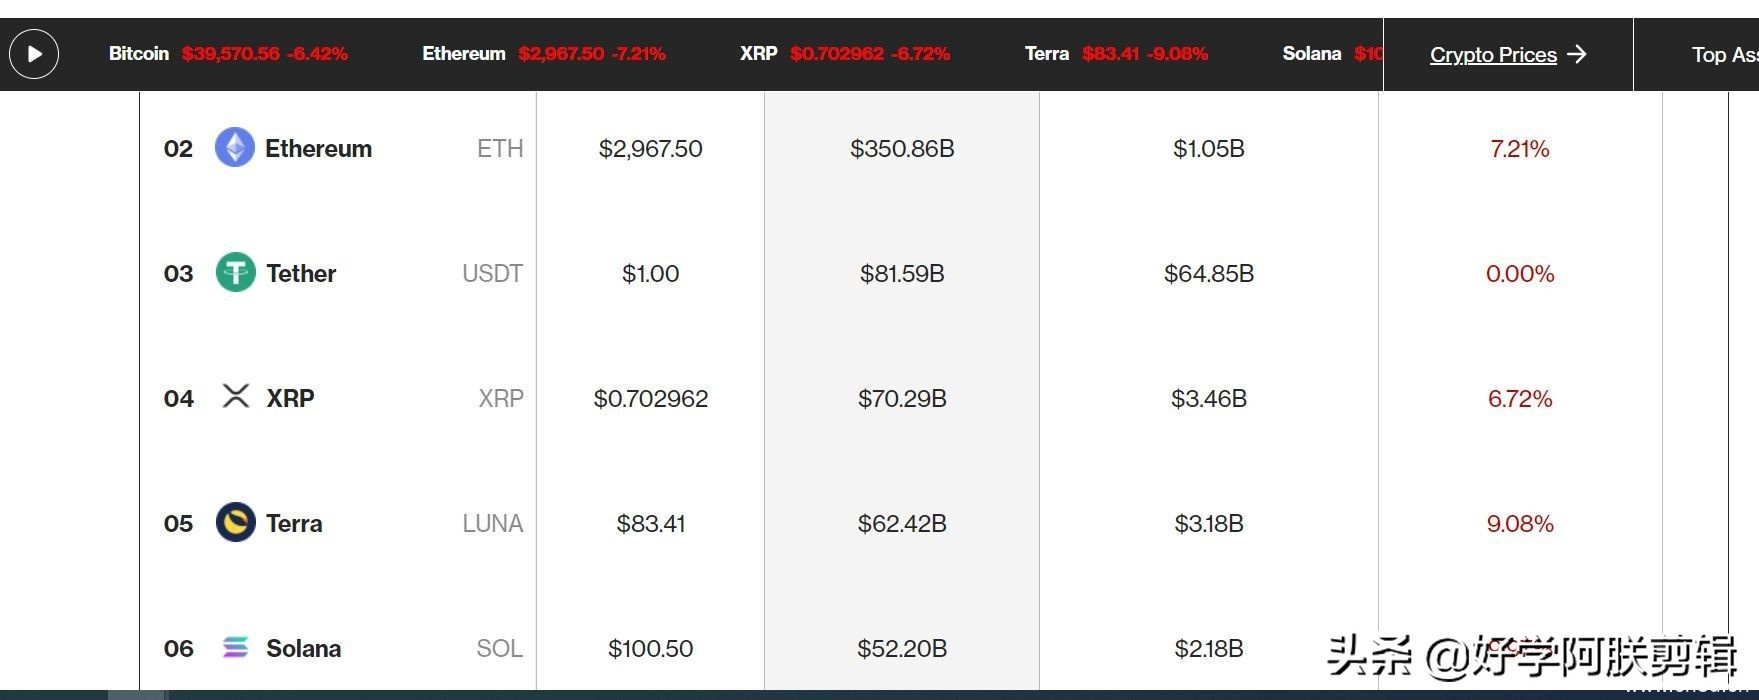The width and height of the screenshot is (1759, 700).
Task: Click the XRP coin logo icon
Action: [x=236, y=397]
